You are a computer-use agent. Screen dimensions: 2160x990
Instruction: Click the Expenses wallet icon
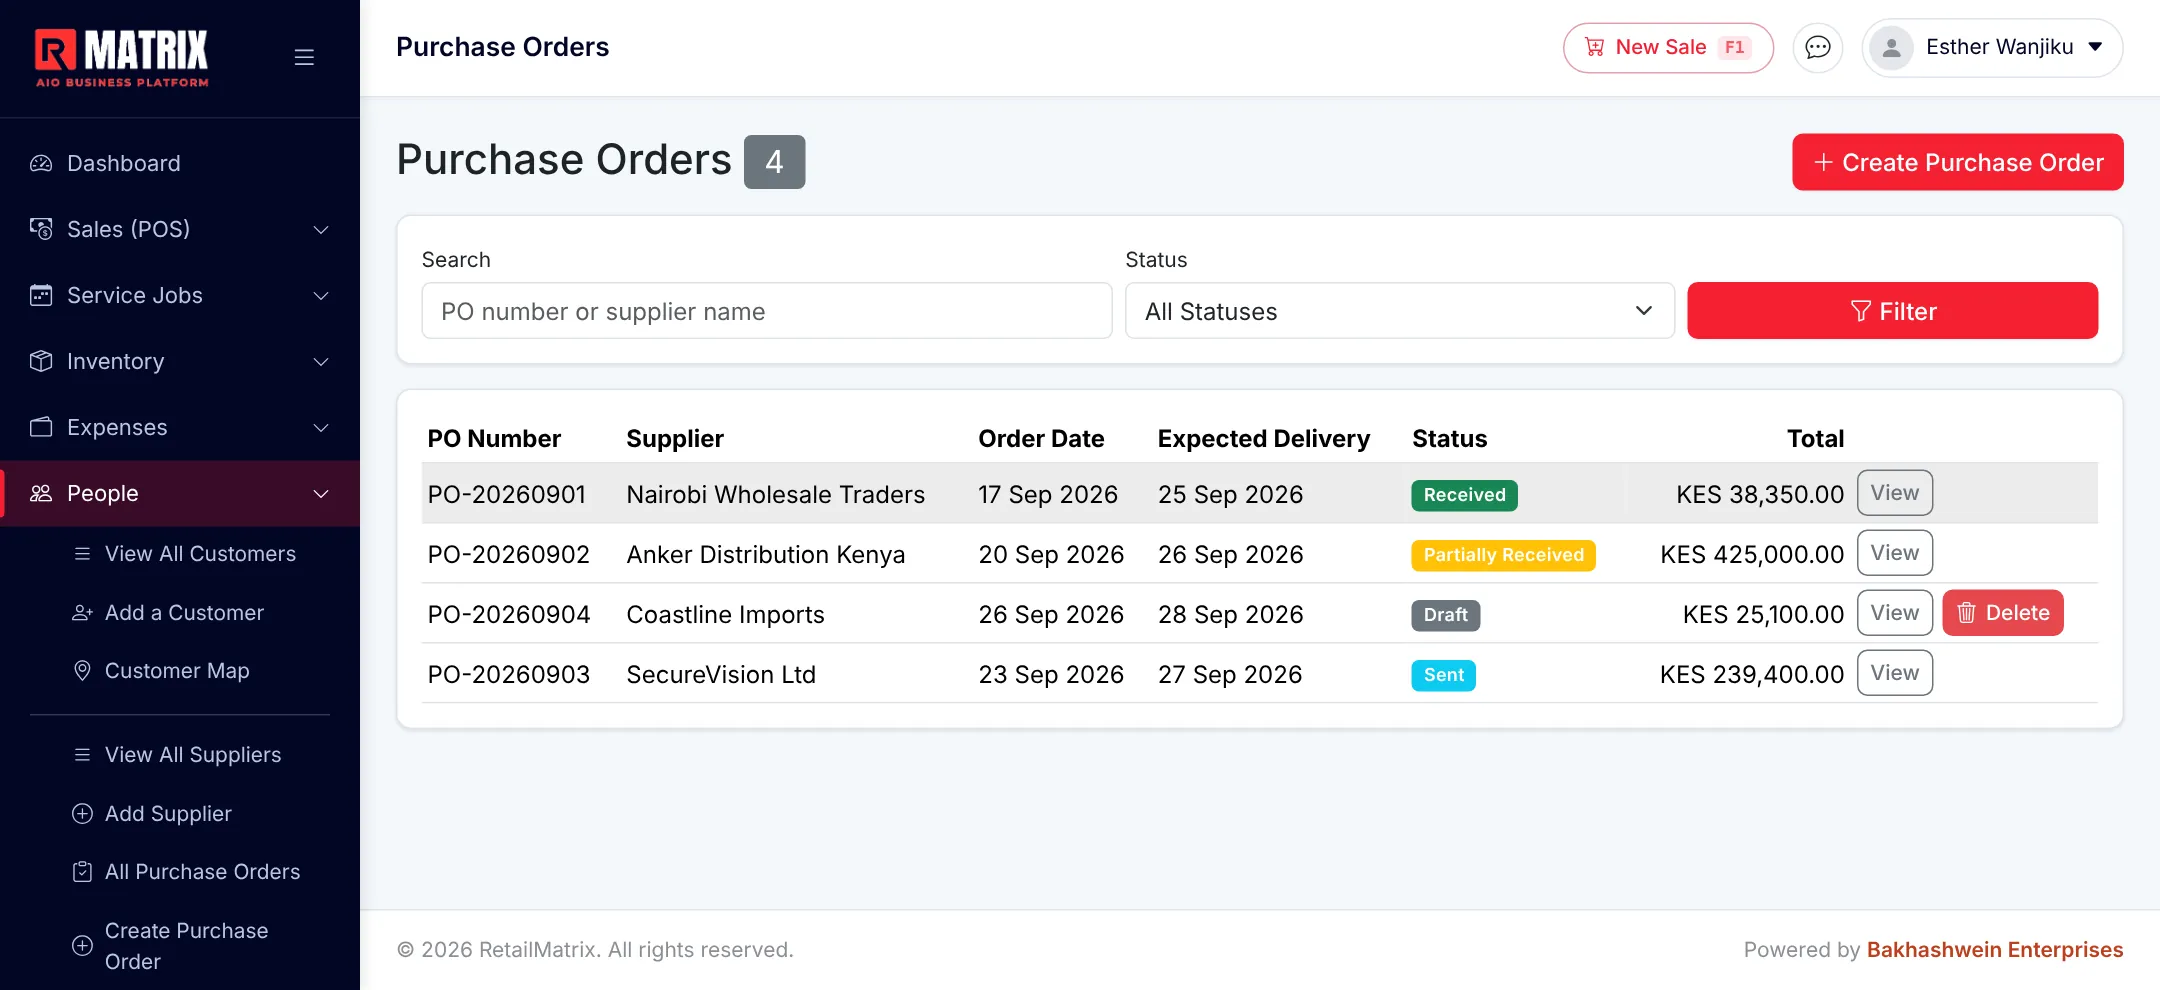(x=41, y=427)
